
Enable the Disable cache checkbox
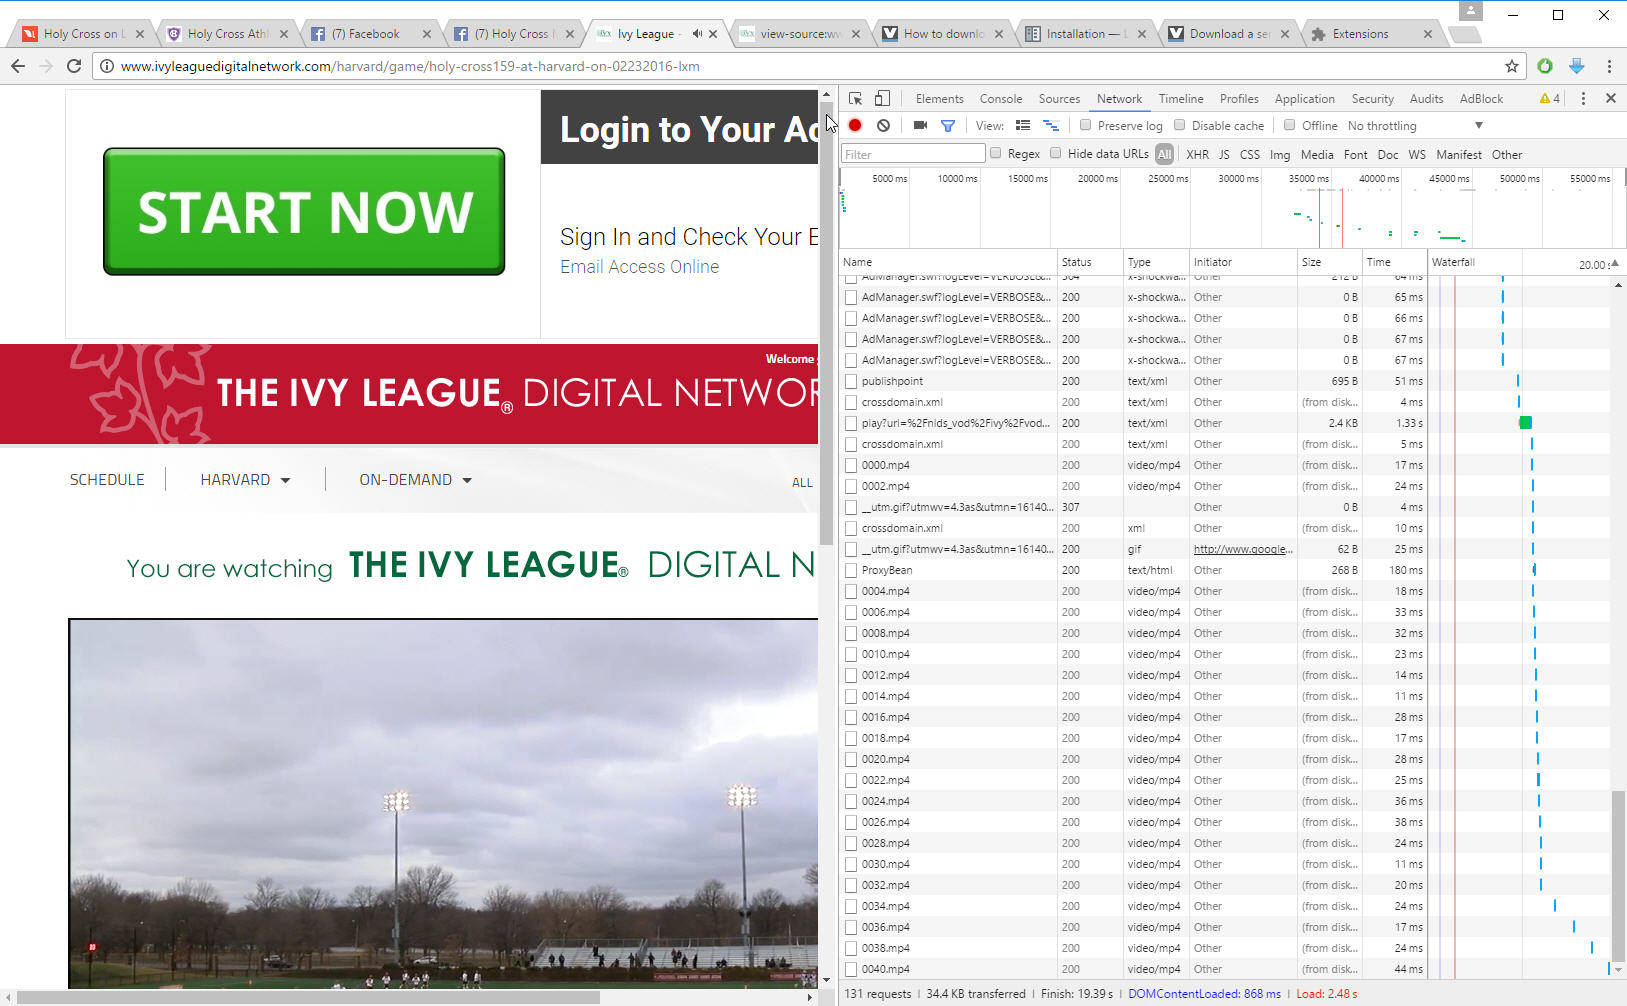pos(1179,125)
